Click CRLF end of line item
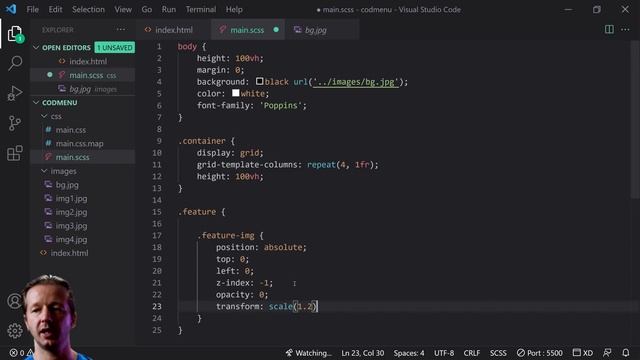 [x=471, y=353]
